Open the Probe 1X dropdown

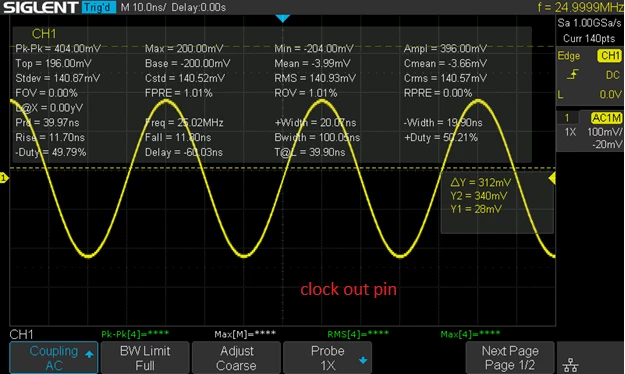pyautogui.click(x=328, y=358)
